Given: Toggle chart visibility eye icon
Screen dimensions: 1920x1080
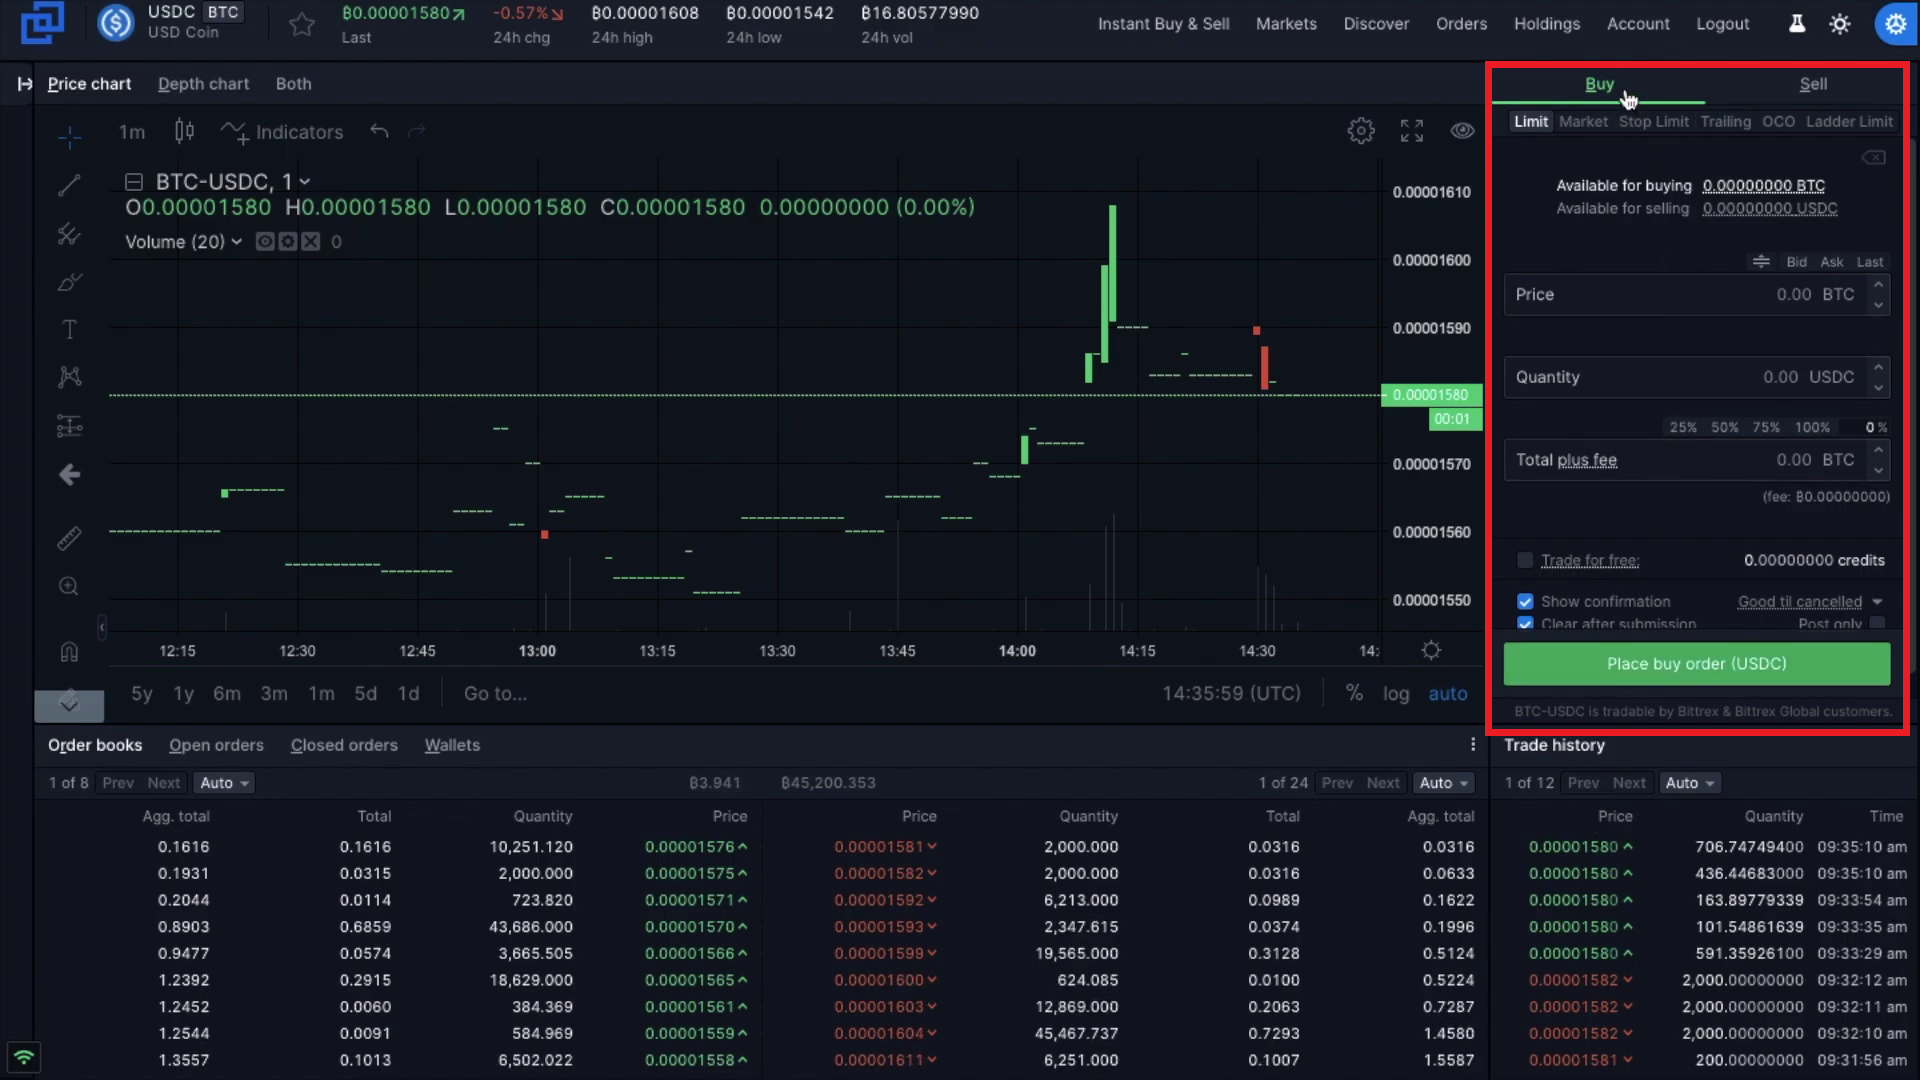Looking at the screenshot, I should point(1462,131).
